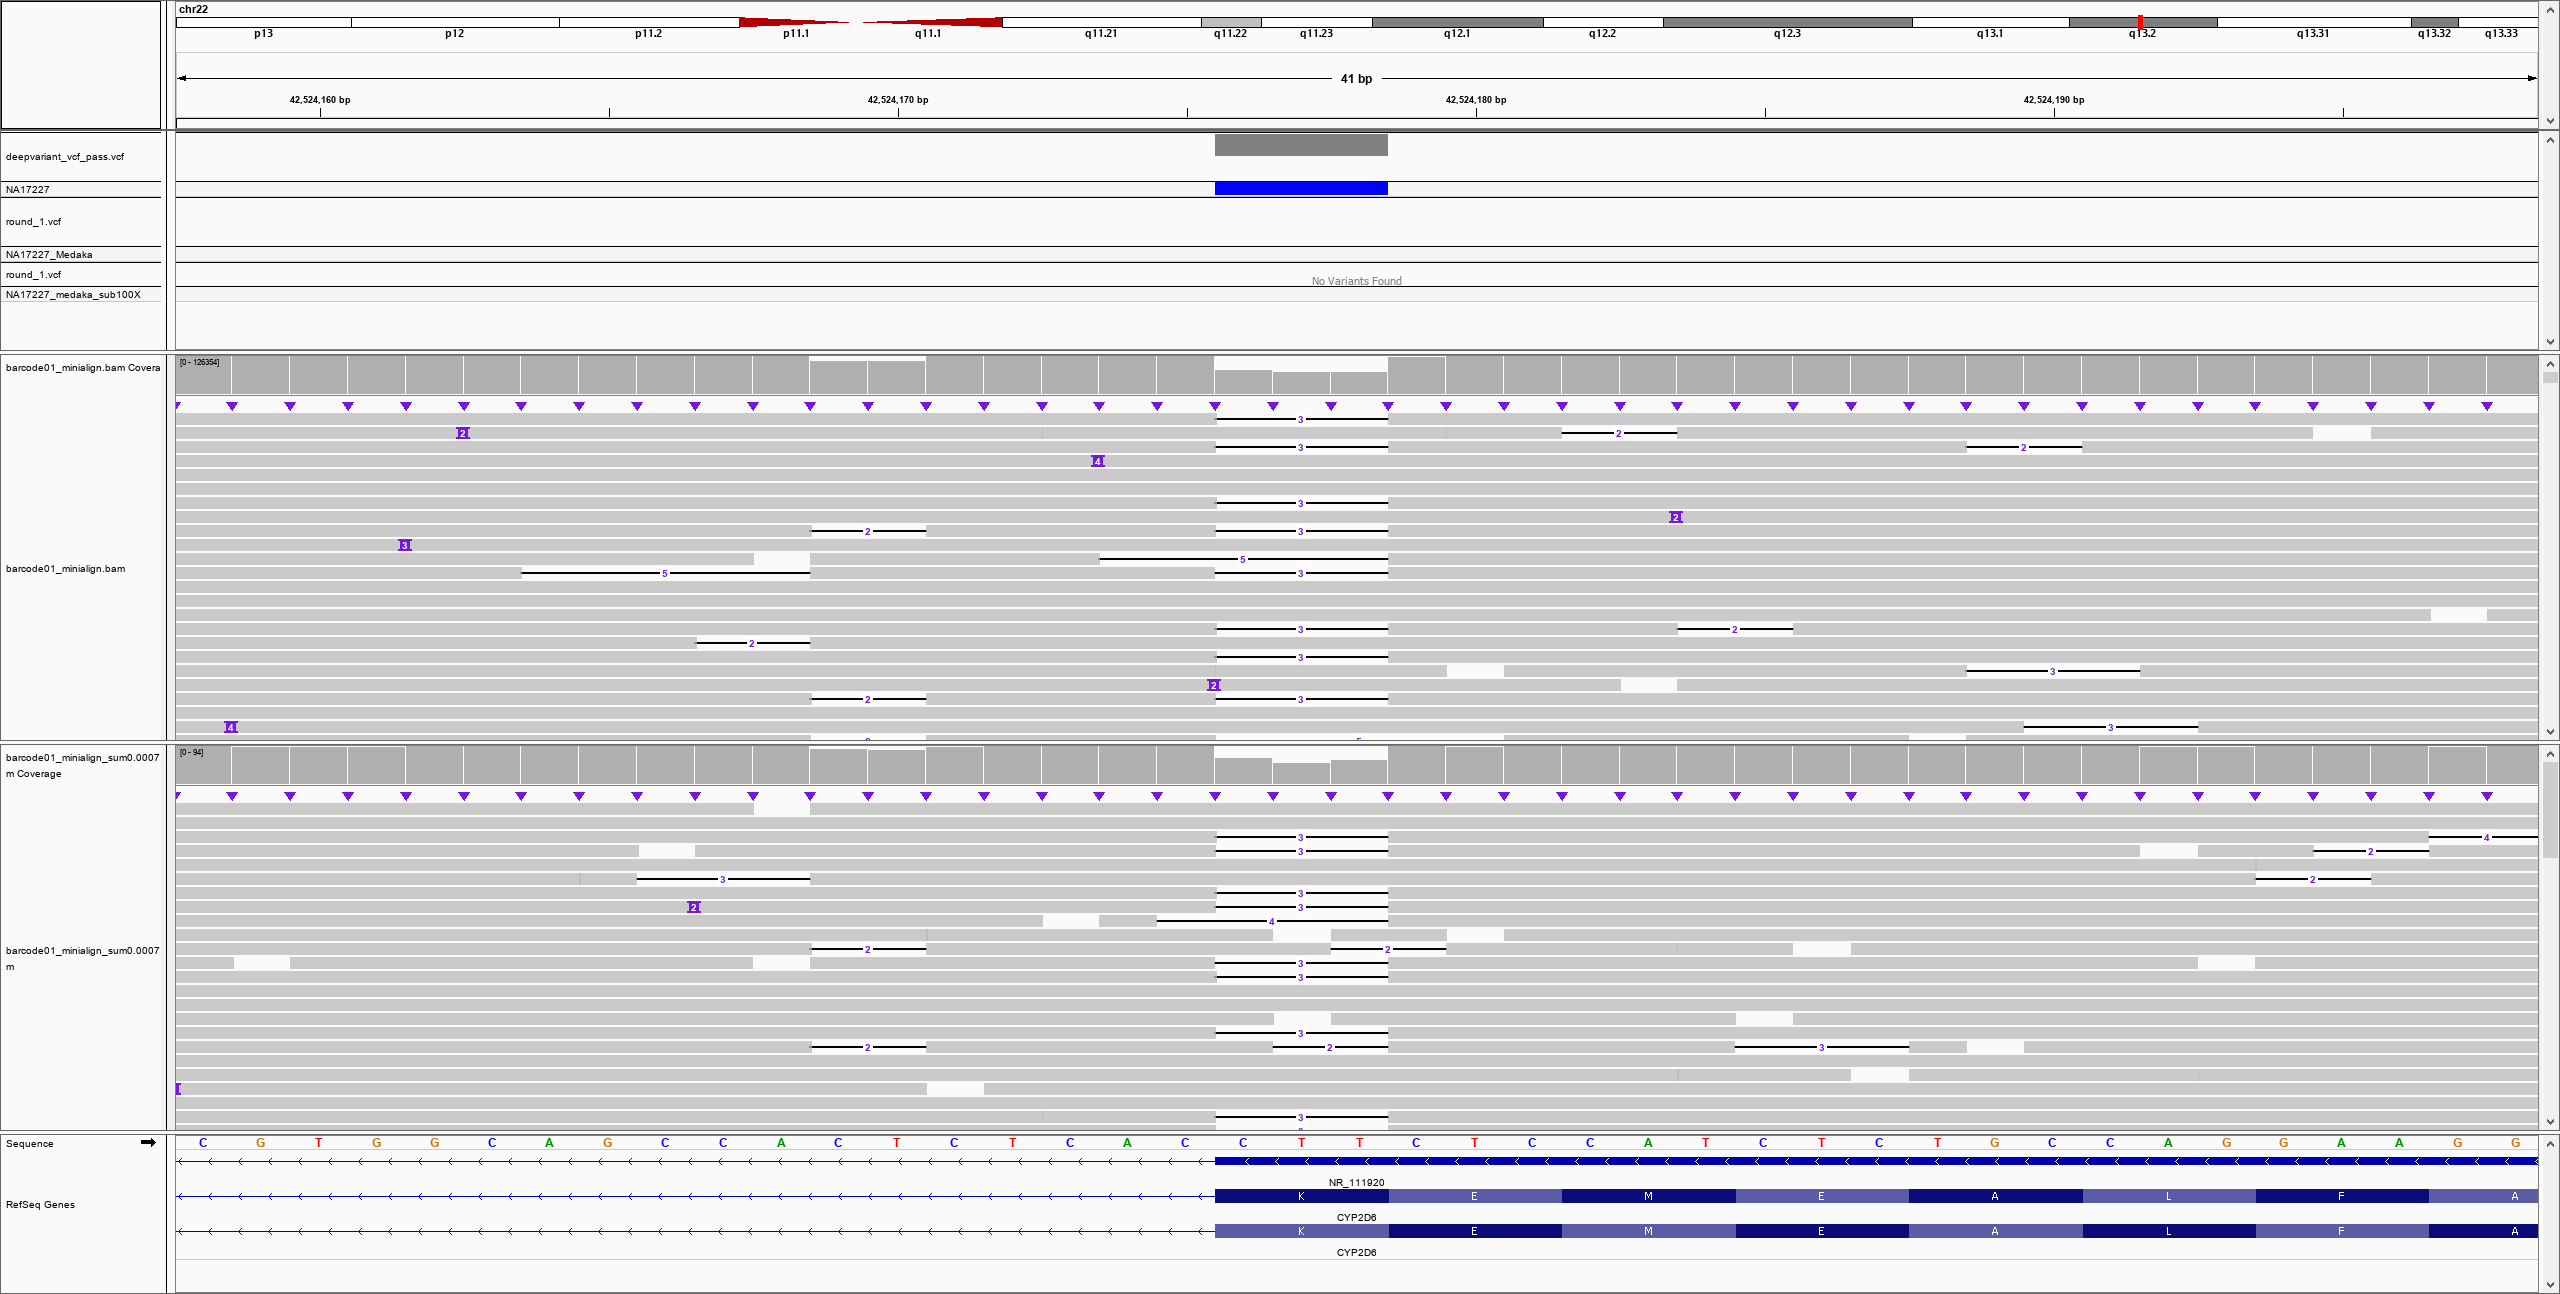Click the amino acid K block on CYP2D6 track
The image size is (2560, 1294).
tap(1300, 1196)
